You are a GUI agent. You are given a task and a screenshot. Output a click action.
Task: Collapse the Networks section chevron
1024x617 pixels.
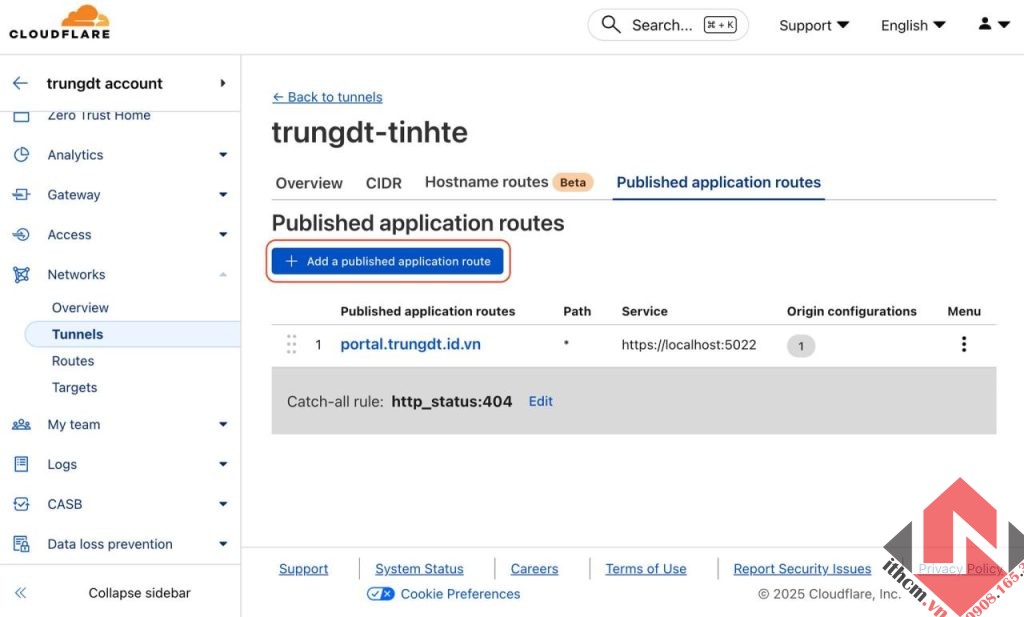click(x=222, y=274)
